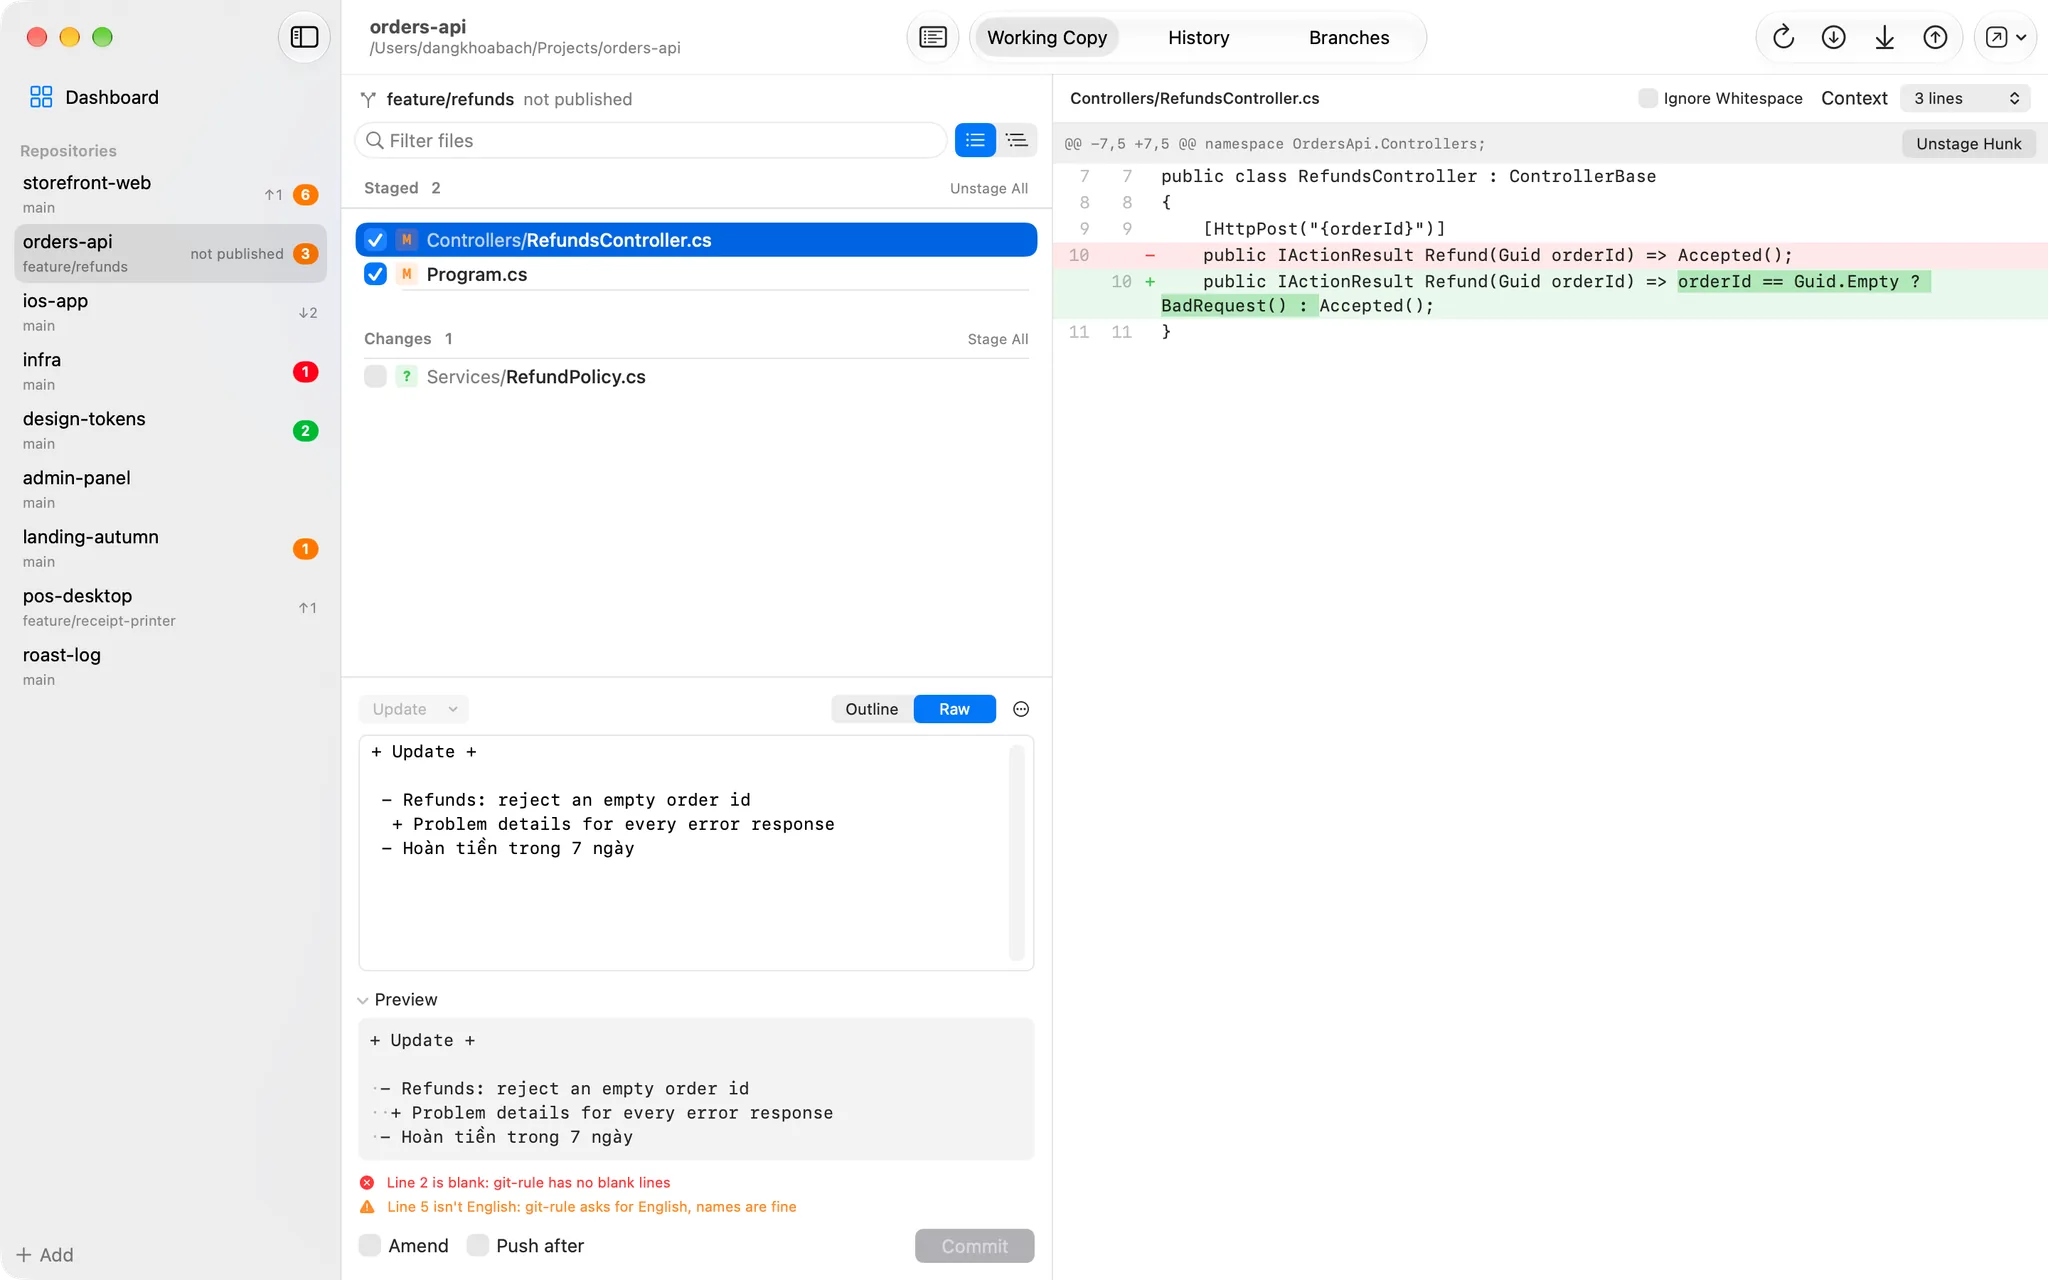Select the storefront-web repository
The image size is (2048, 1280).
point(170,194)
